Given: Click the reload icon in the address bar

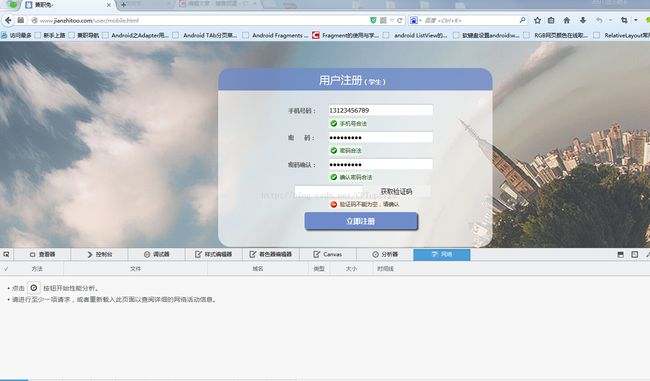Looking at the screenshot, I should (x=400, y=20).
